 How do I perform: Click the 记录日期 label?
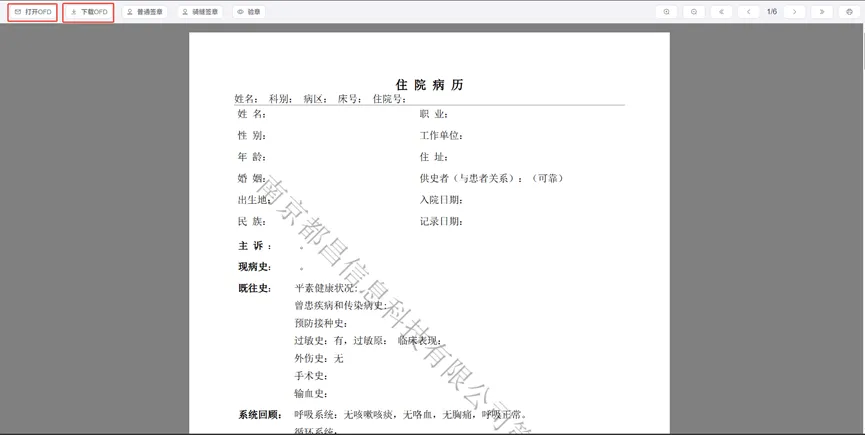(441, 222)
